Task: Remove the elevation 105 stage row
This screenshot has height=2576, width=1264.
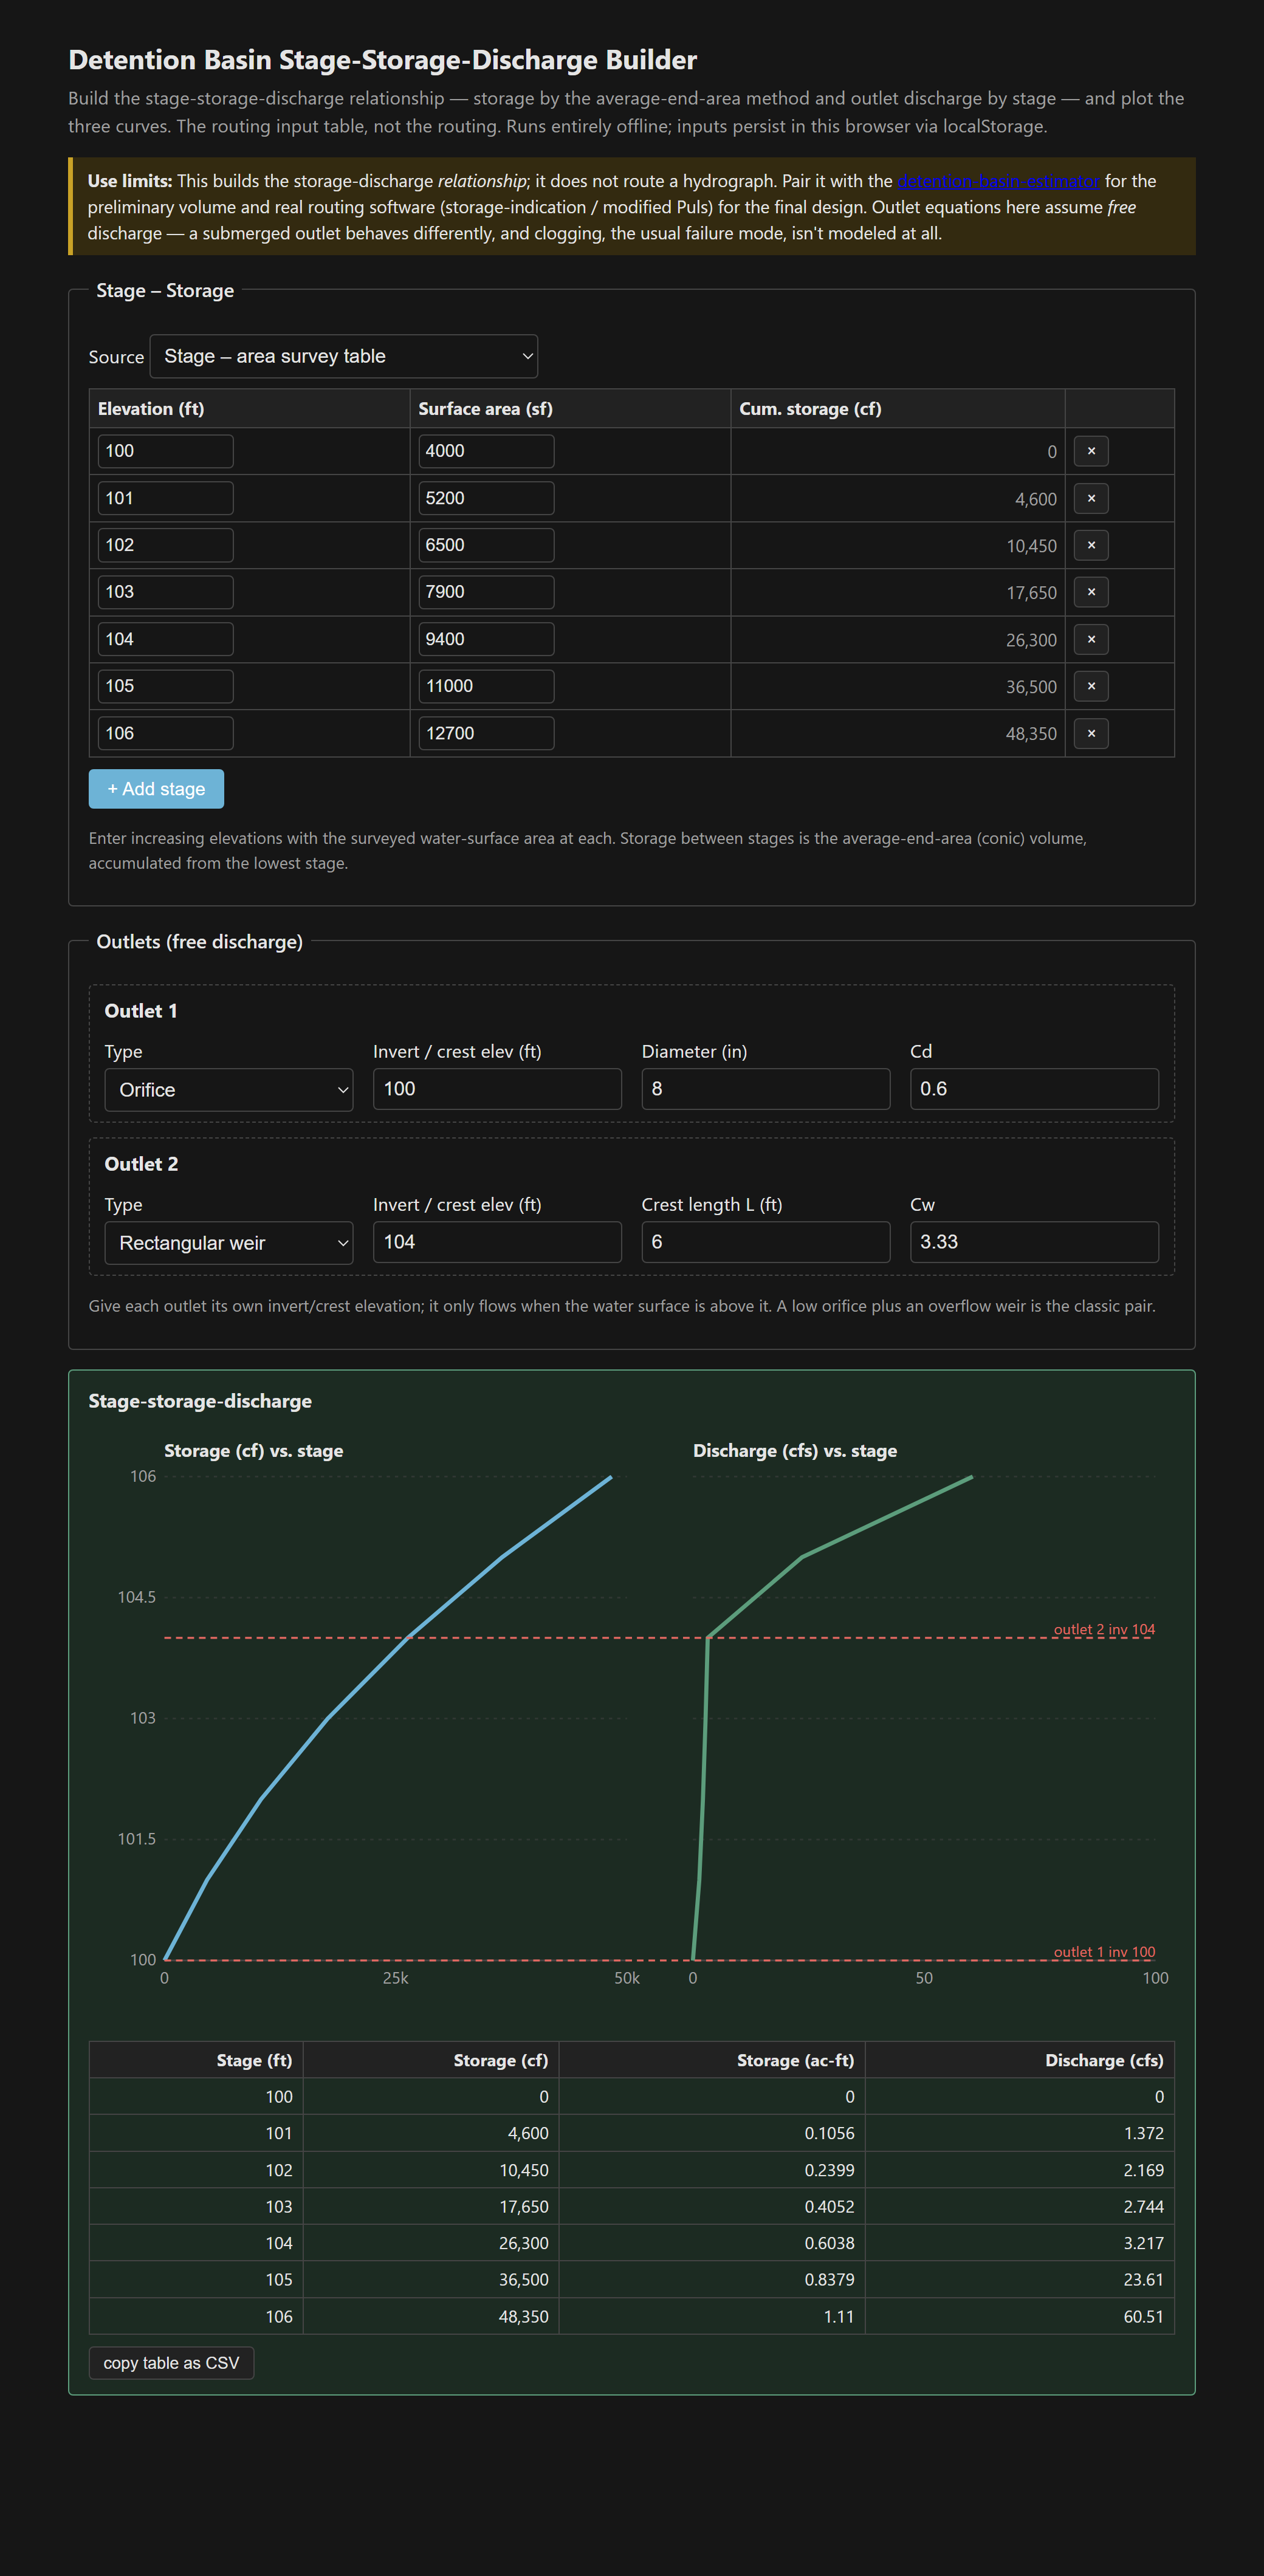Action: (x=1091, y=686)
